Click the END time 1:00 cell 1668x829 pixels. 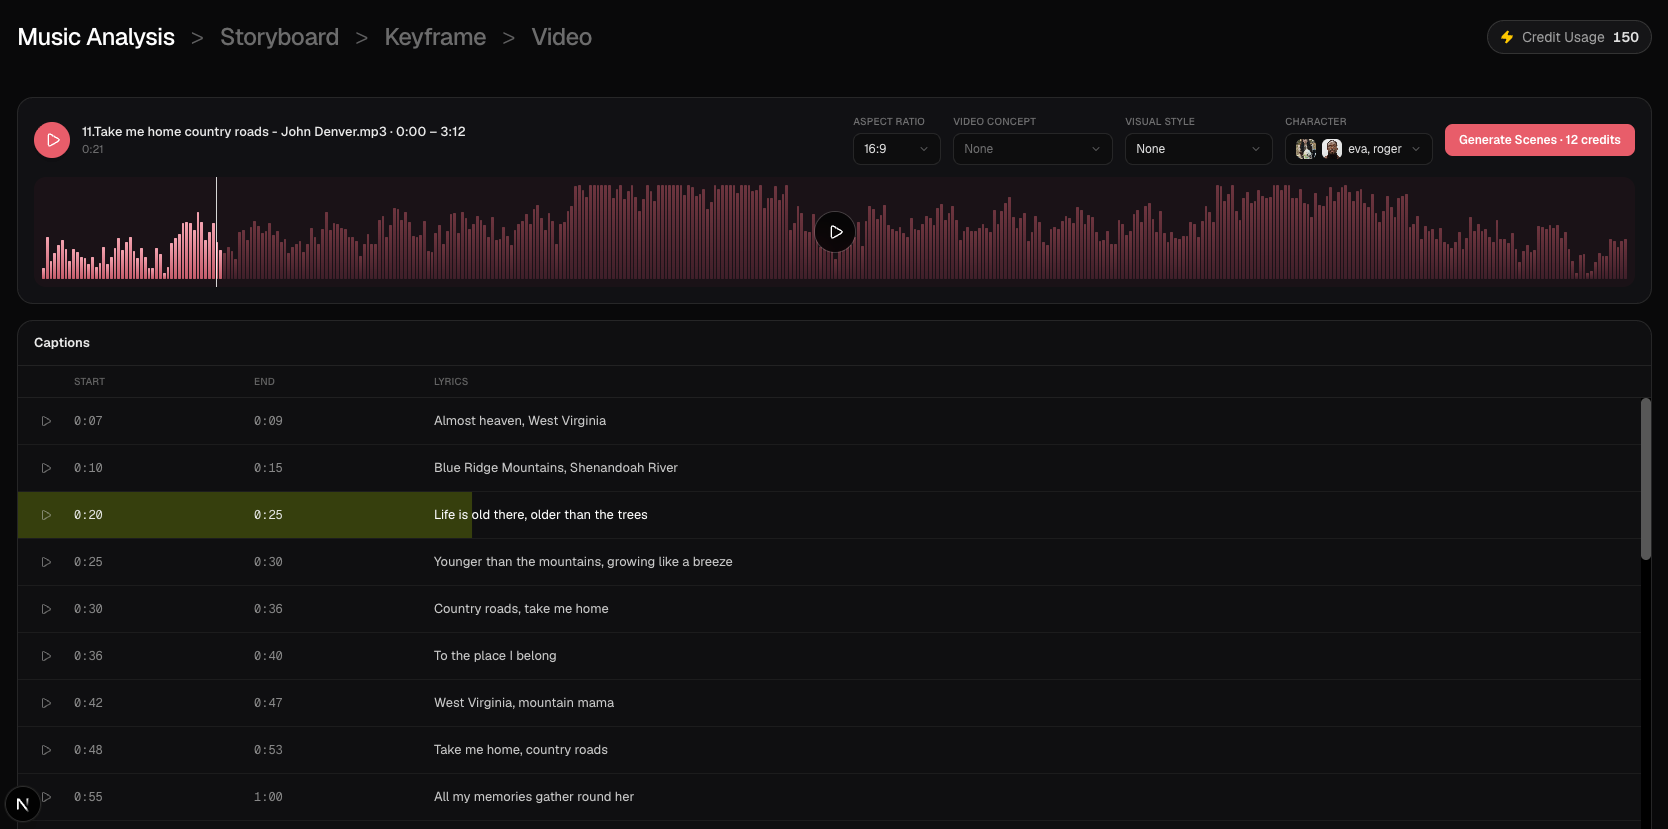pos(268,797)
